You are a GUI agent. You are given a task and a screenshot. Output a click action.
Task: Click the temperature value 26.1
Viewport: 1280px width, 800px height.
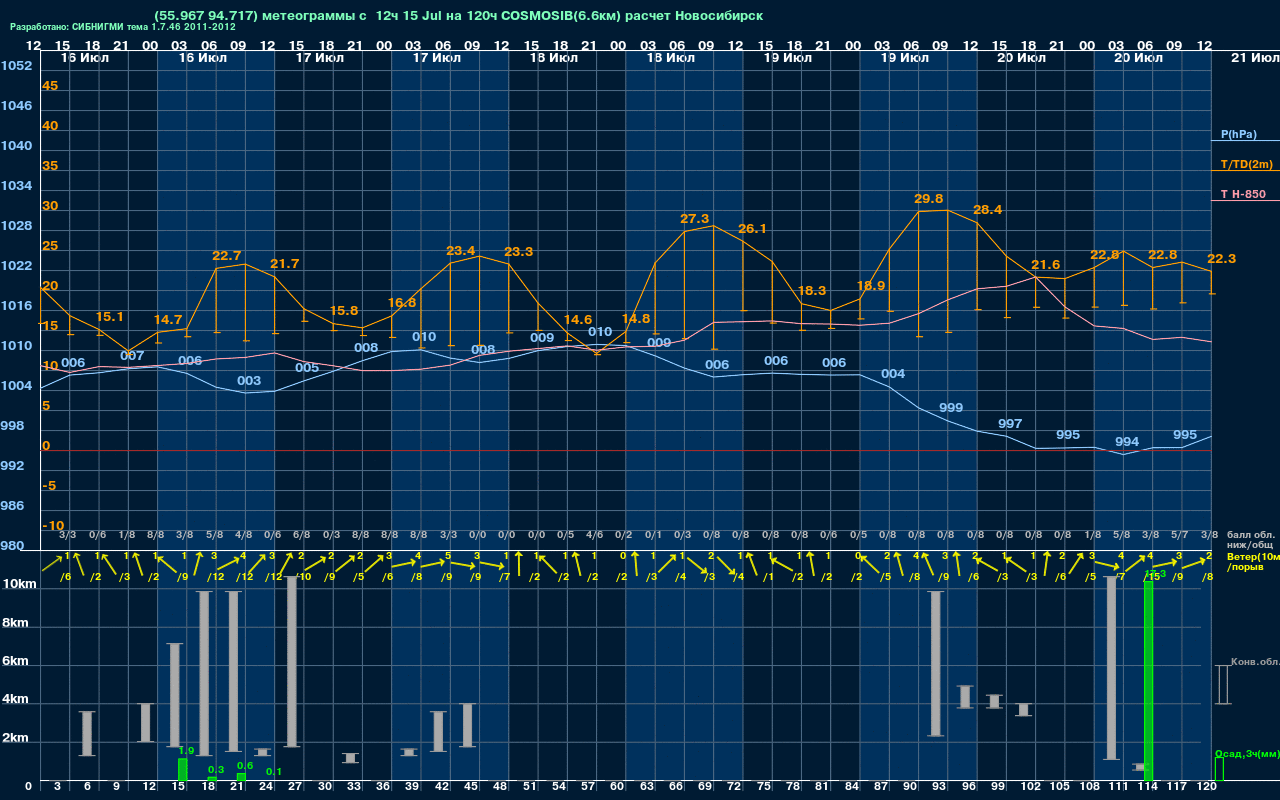click(752, 229)
